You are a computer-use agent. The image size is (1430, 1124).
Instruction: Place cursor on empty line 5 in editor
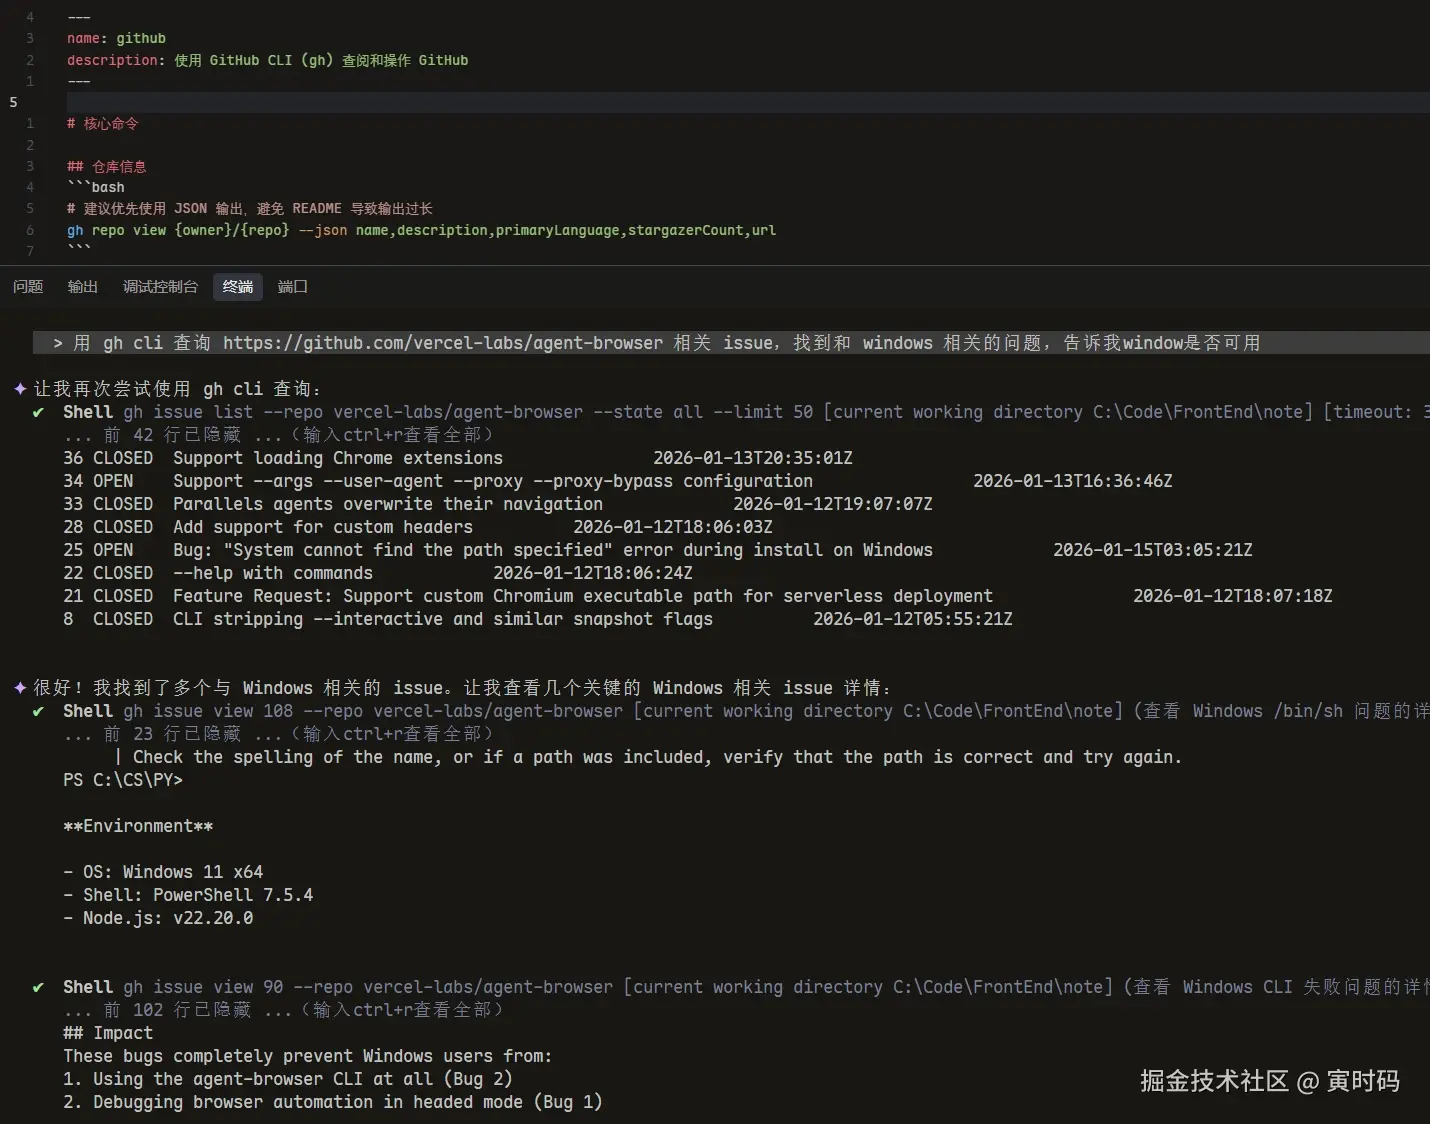click(748, 102)
